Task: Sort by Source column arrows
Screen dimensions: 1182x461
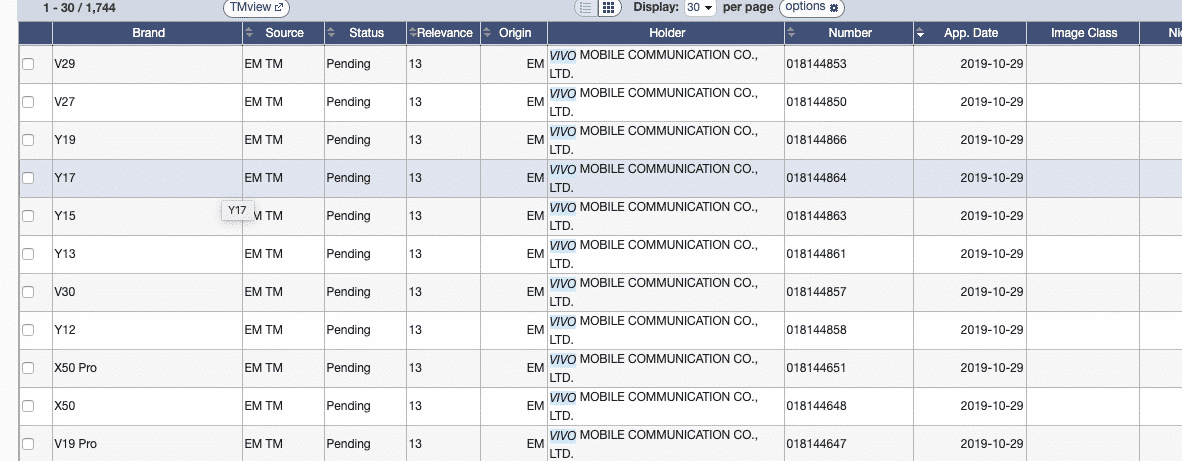Action: pos(250,33)
